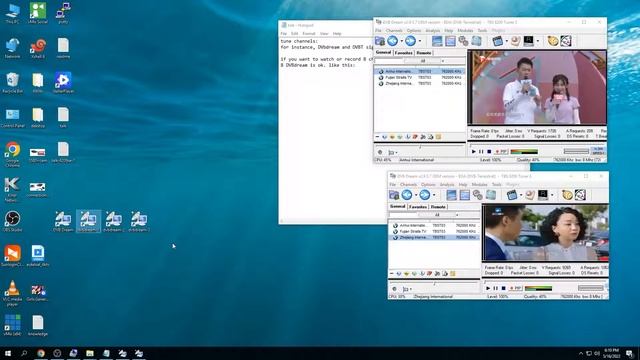Click the gears icon in bottom DVB Dream toolbar
Viewport: 640px width, 360px height.
click(477, 195)
